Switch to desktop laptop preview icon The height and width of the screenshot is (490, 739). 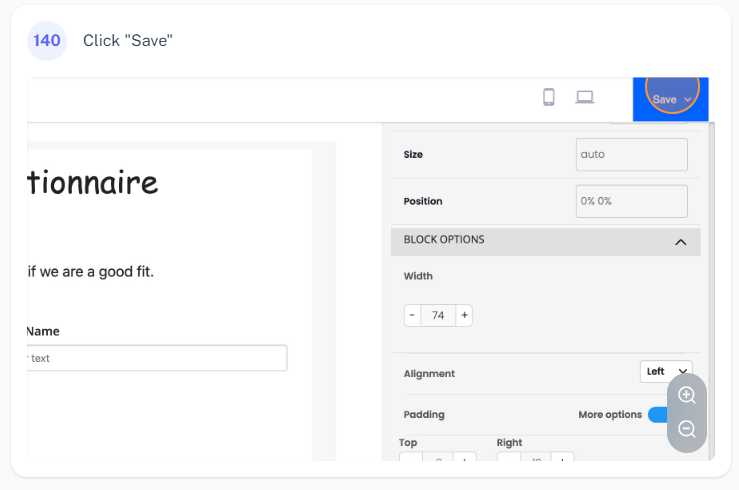coord(585,97)
